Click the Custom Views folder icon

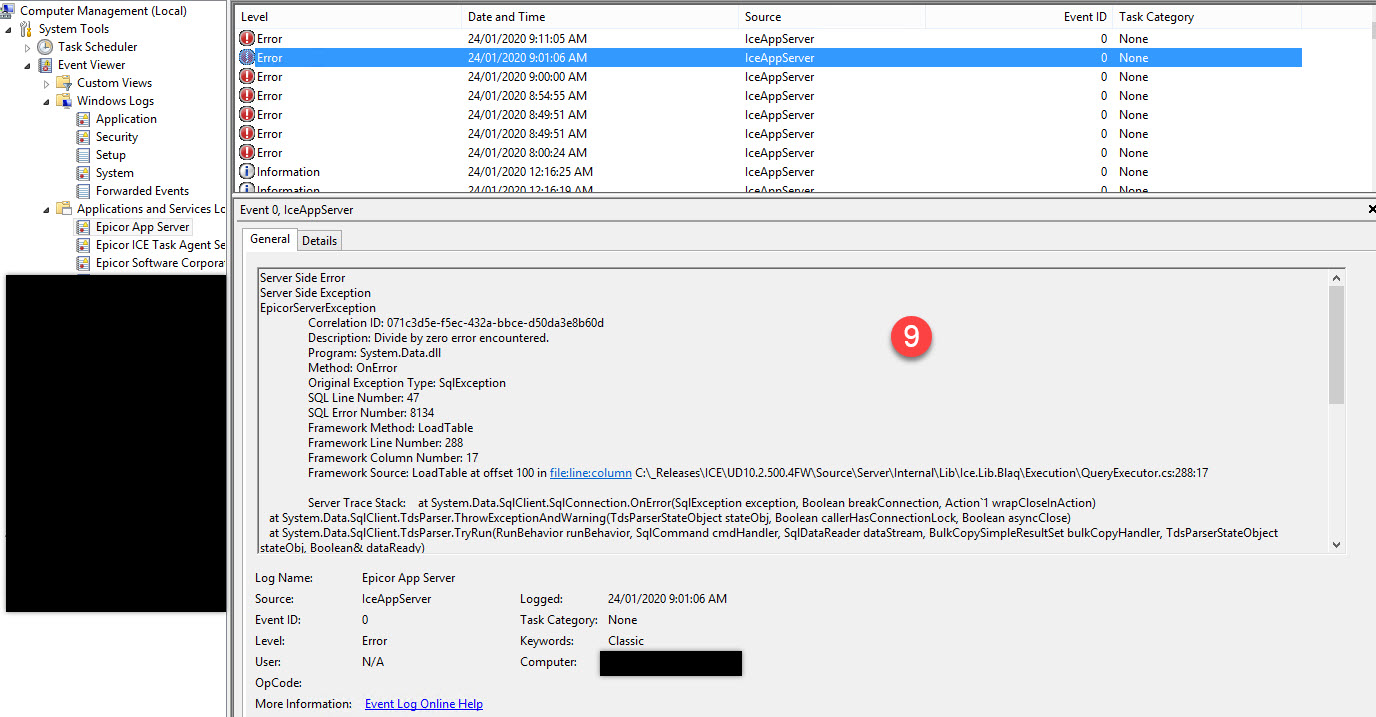(x=64, y=83)
